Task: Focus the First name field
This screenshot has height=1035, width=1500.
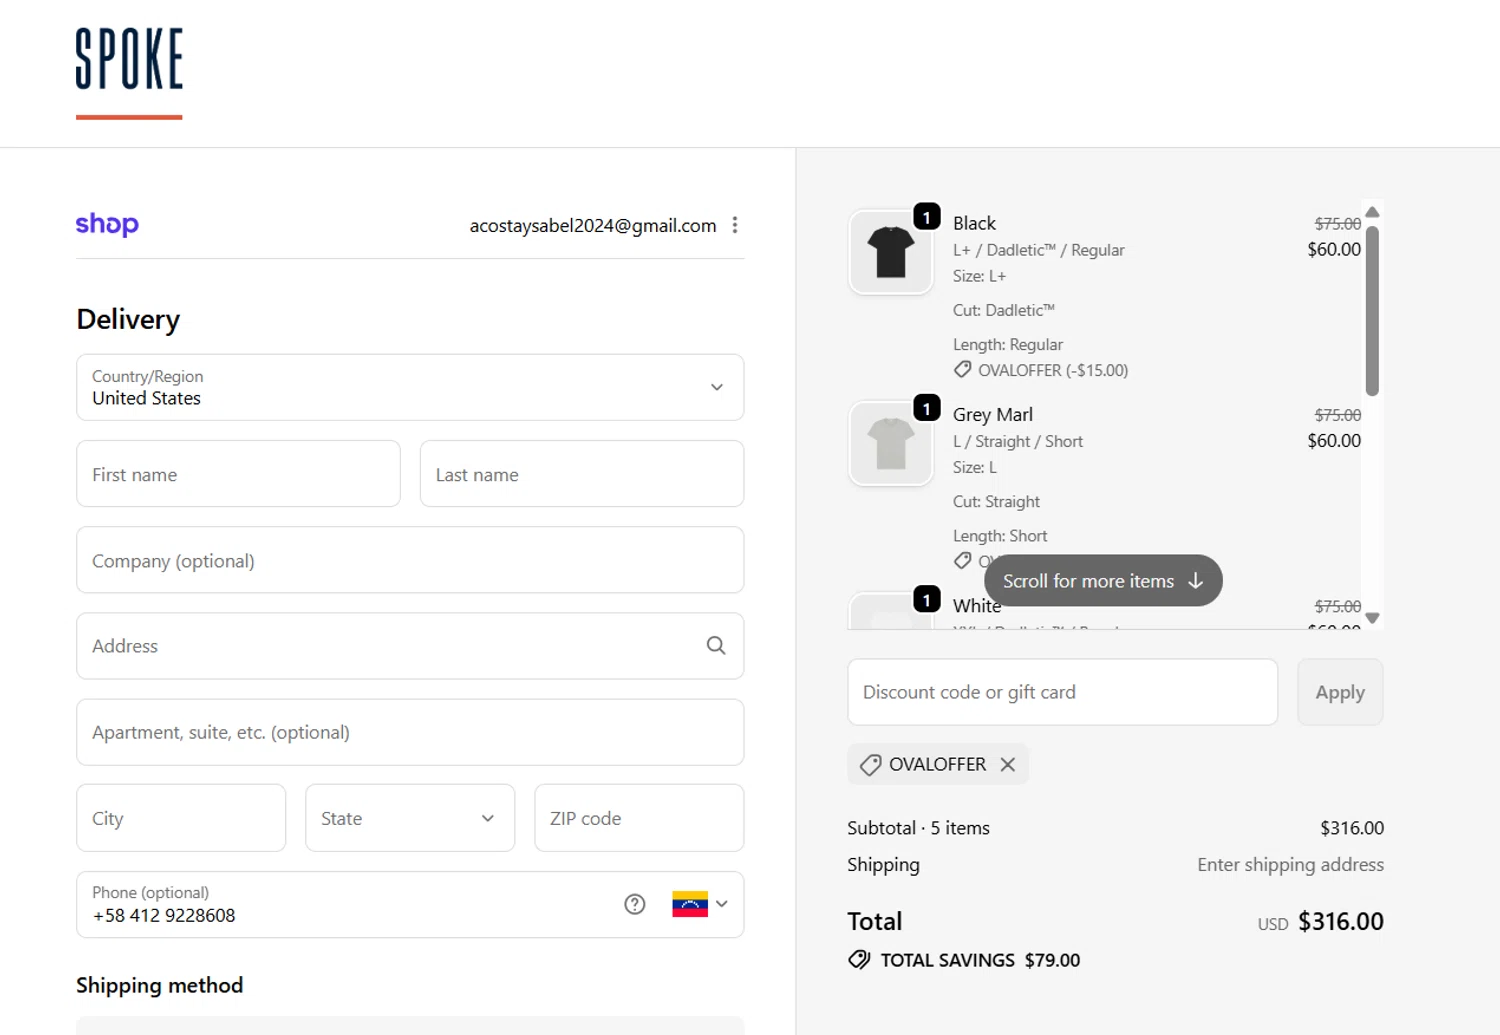Action: point(238,474)
